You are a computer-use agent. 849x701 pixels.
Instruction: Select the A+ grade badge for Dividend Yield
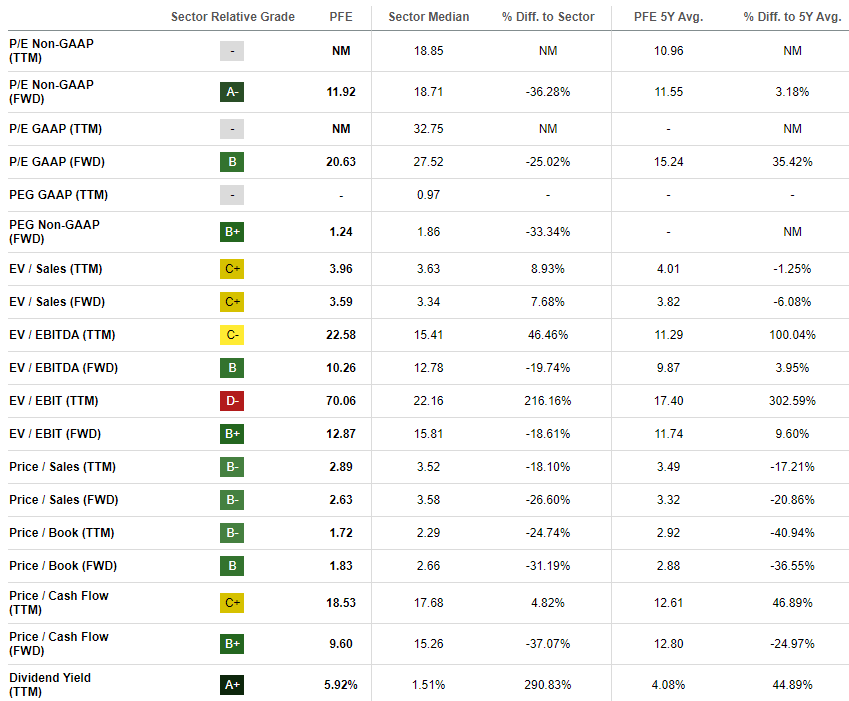pyautogui.click(x=232, y=685)
